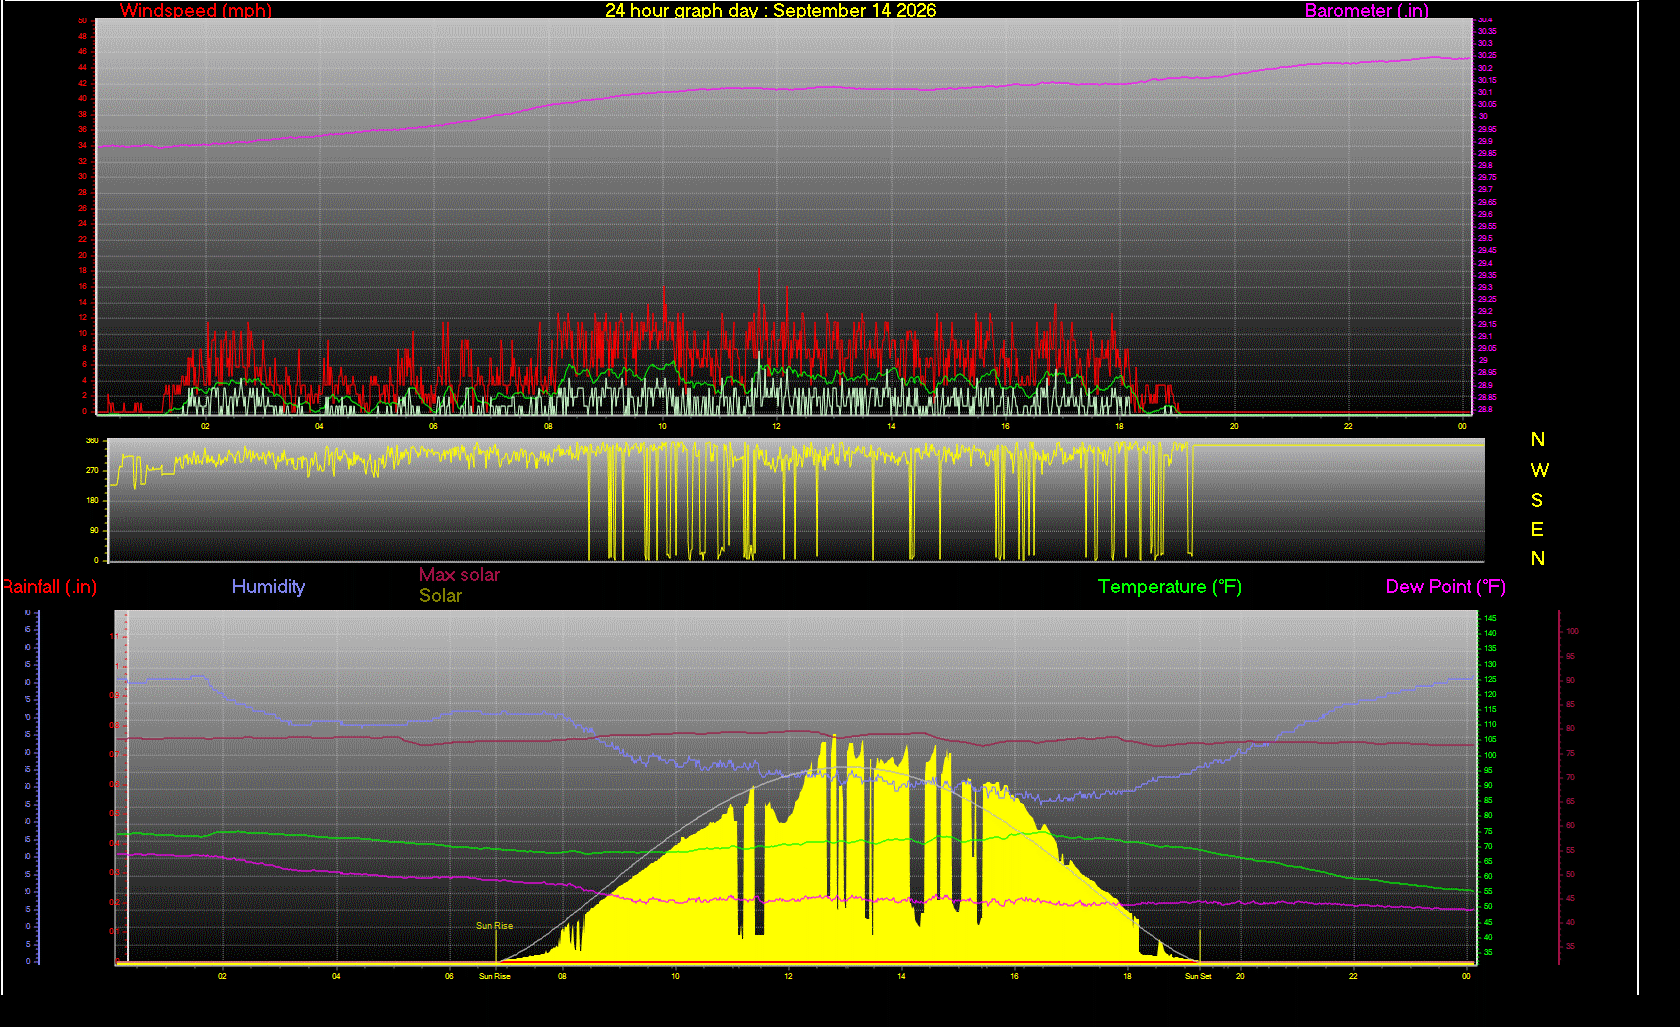Click hour "22" on the solar graph axis

point(1353,976)
